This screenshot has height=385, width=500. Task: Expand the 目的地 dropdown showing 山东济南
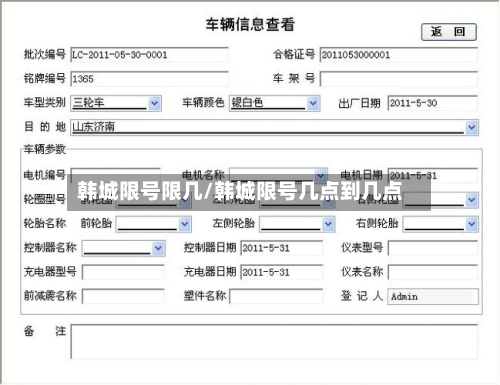click(x=275, y=127)
